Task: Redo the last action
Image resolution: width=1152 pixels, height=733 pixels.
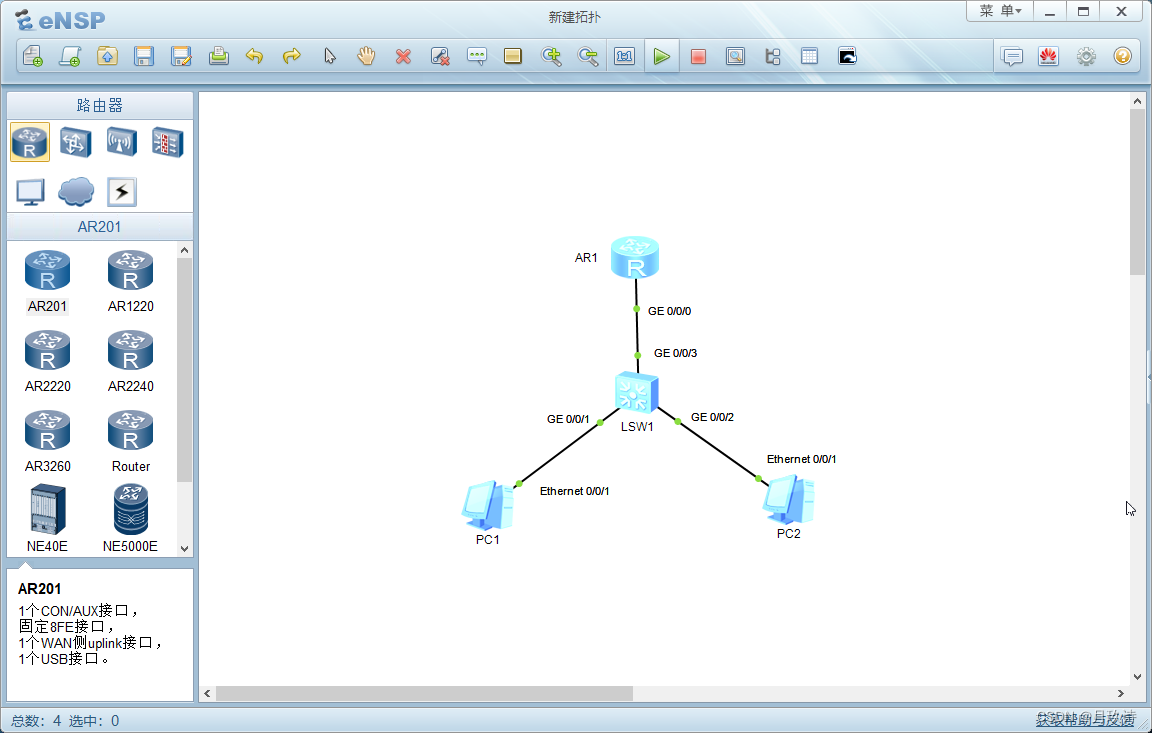Action: pos(292,57)
